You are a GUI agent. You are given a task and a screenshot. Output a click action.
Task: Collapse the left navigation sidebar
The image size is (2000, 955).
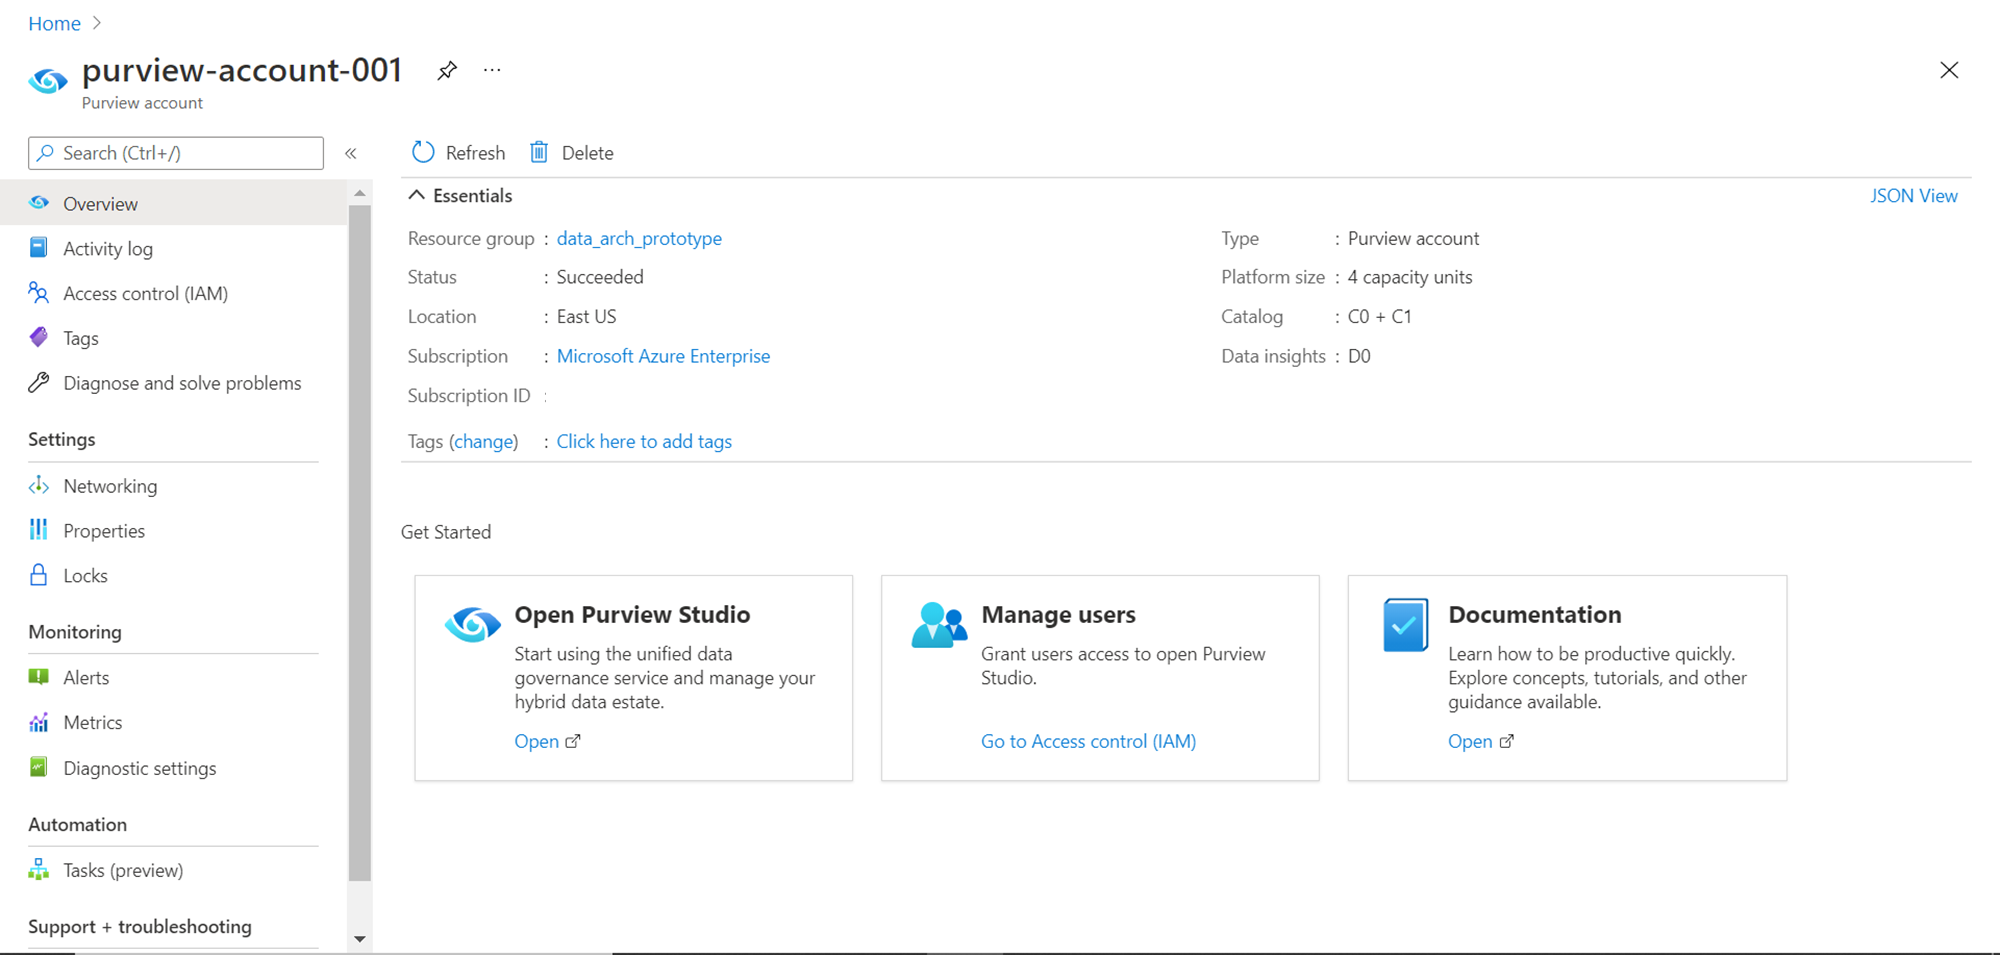click(351, 153)
